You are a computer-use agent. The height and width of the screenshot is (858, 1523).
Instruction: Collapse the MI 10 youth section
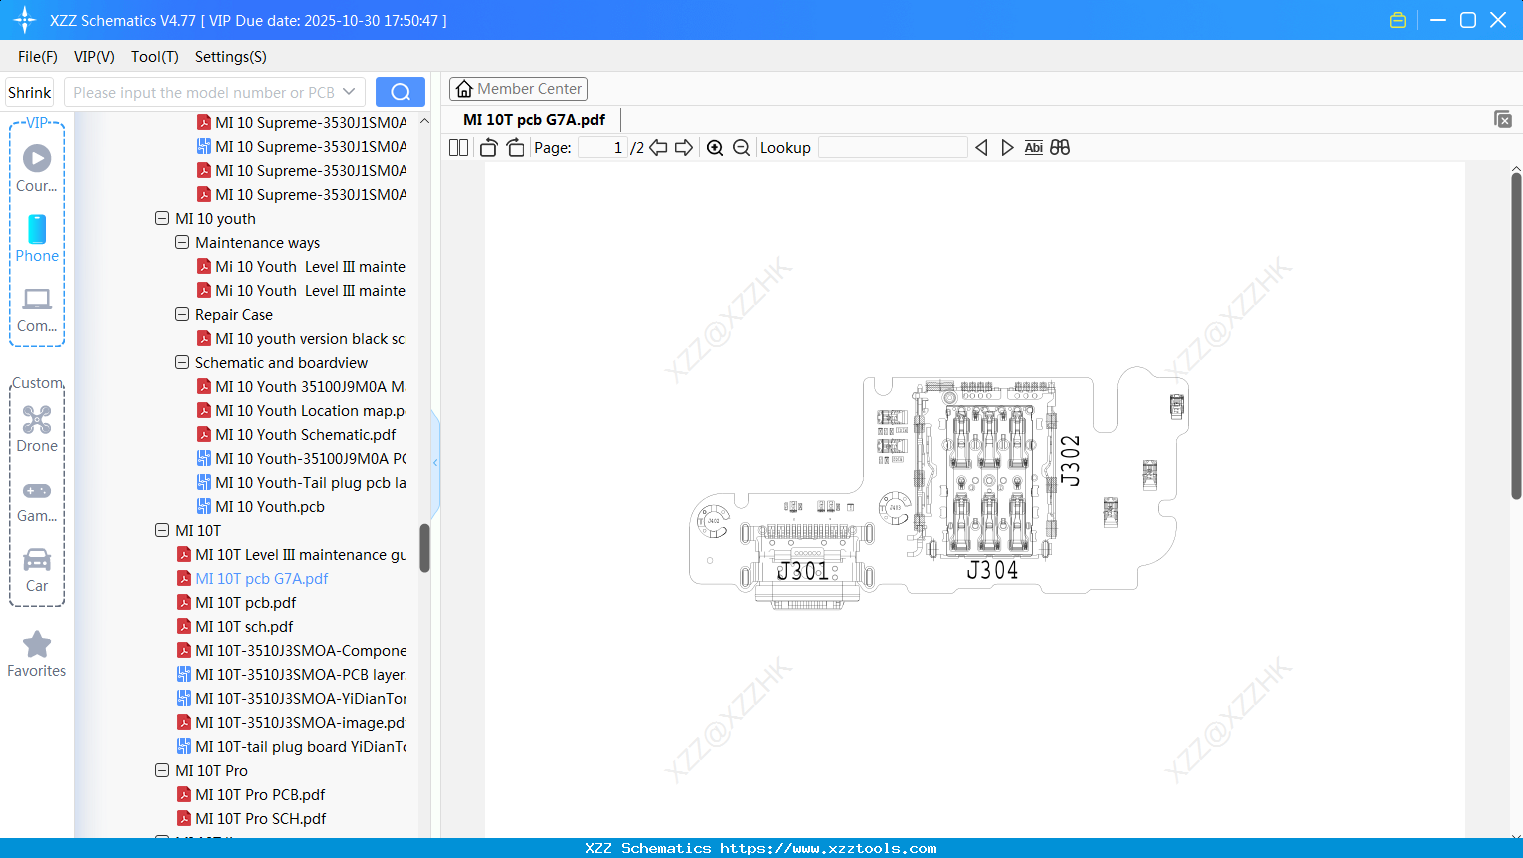point(162,218)
